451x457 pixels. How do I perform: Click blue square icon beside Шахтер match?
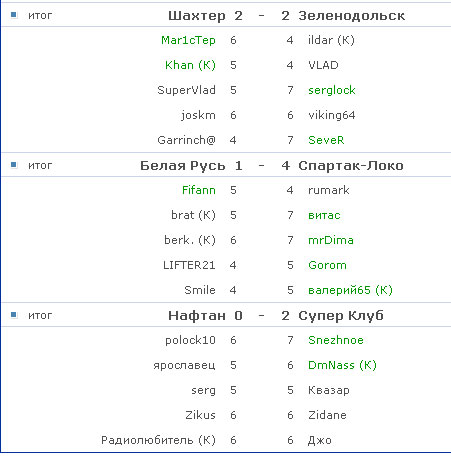pos(14,15)
